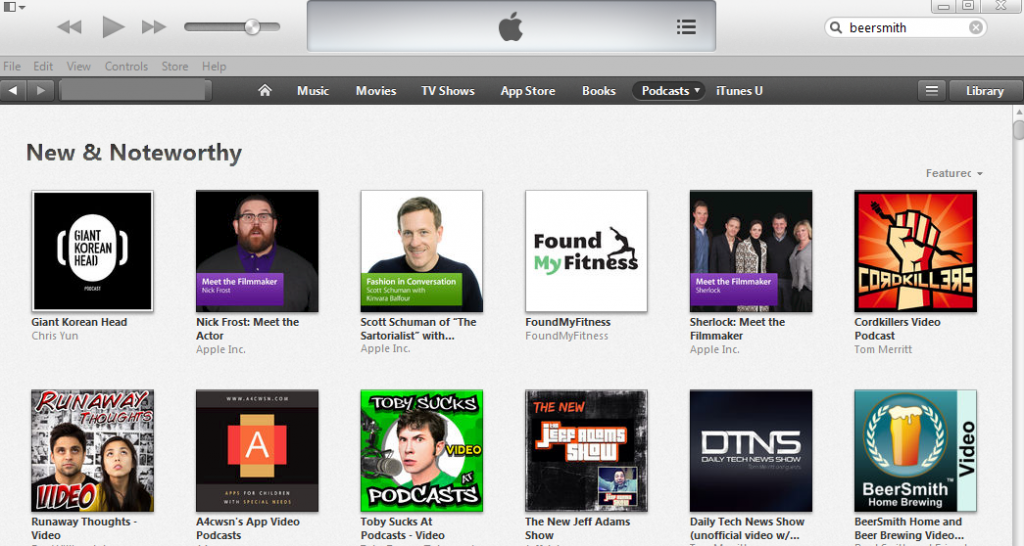1024x546 pixels.
Task: Open the Nick Frost Meet the Filmmaker artwork
Action: 257,251
